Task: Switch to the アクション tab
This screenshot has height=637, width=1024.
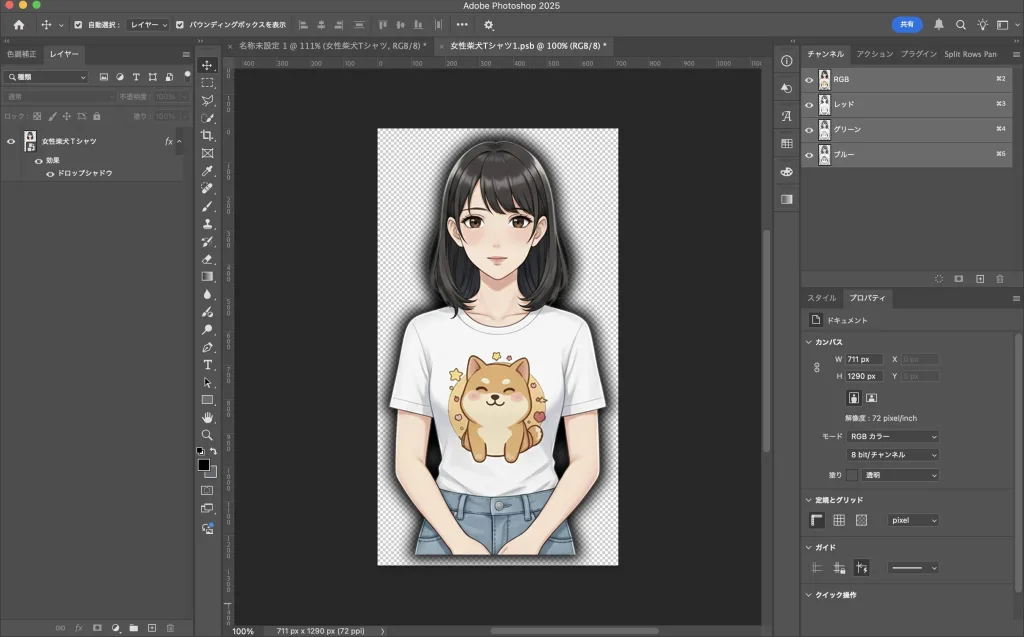Action: click(873, 54)
